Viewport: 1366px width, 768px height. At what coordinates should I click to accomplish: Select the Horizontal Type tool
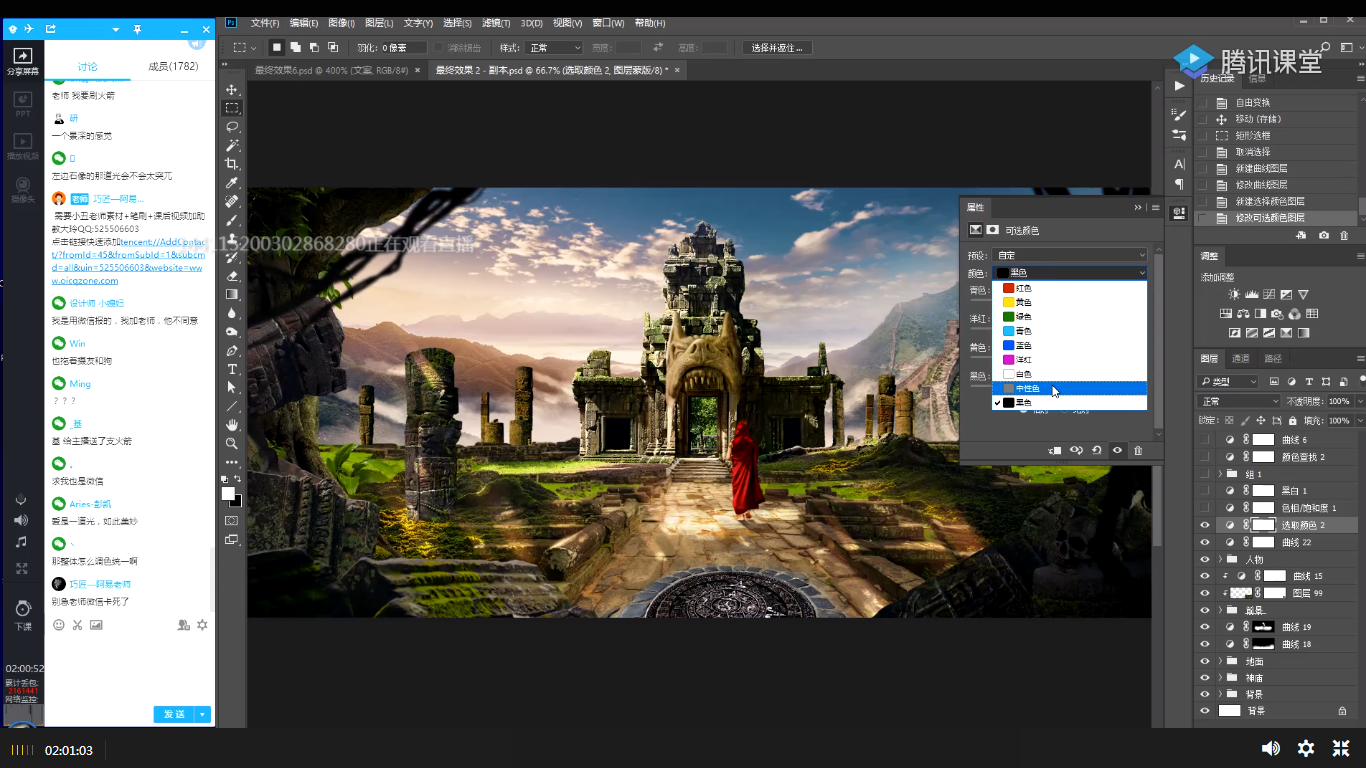tap(232, 369)
